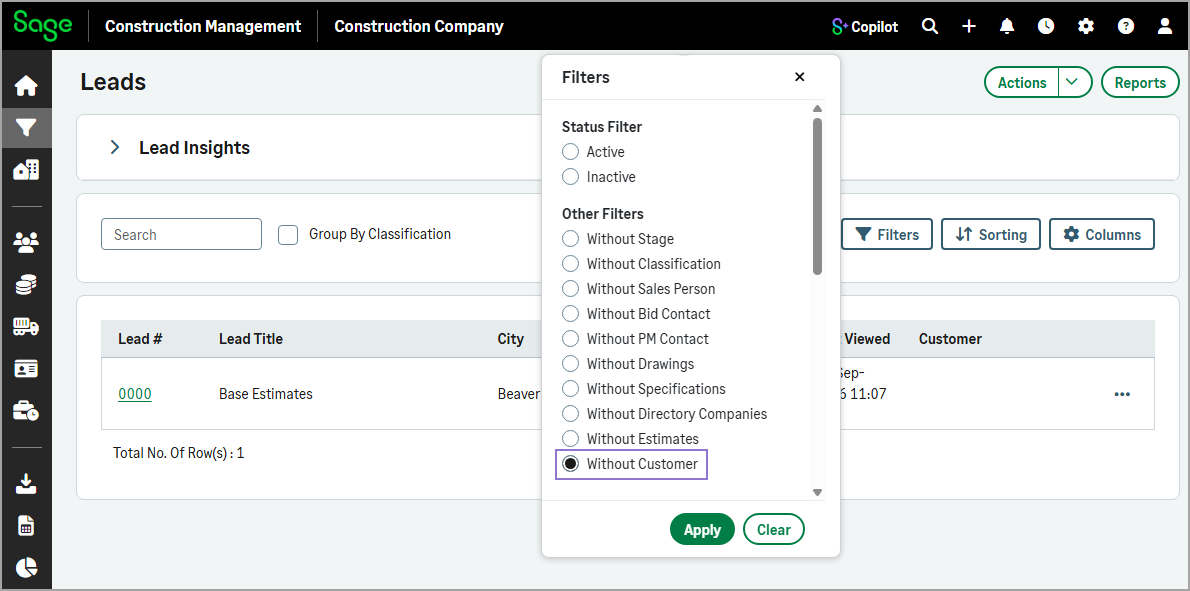Image resolution: width=1190 pixels, height=591 pixels.
Task: Open the Projects building sidebar icon
Action: (27, 170)
